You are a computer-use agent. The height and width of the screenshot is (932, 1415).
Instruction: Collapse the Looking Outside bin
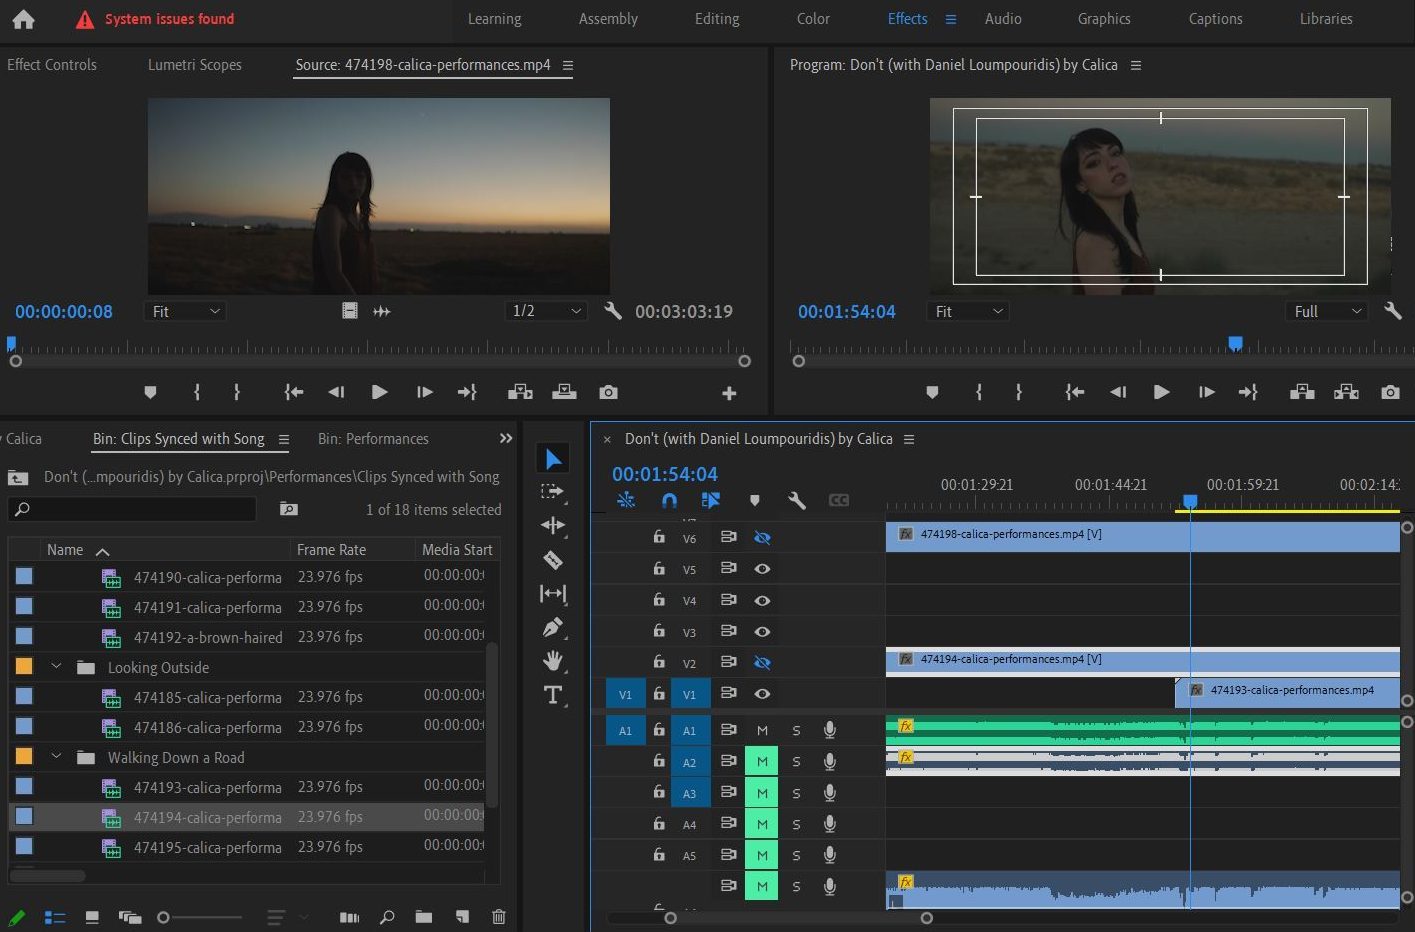pos(56,666)
